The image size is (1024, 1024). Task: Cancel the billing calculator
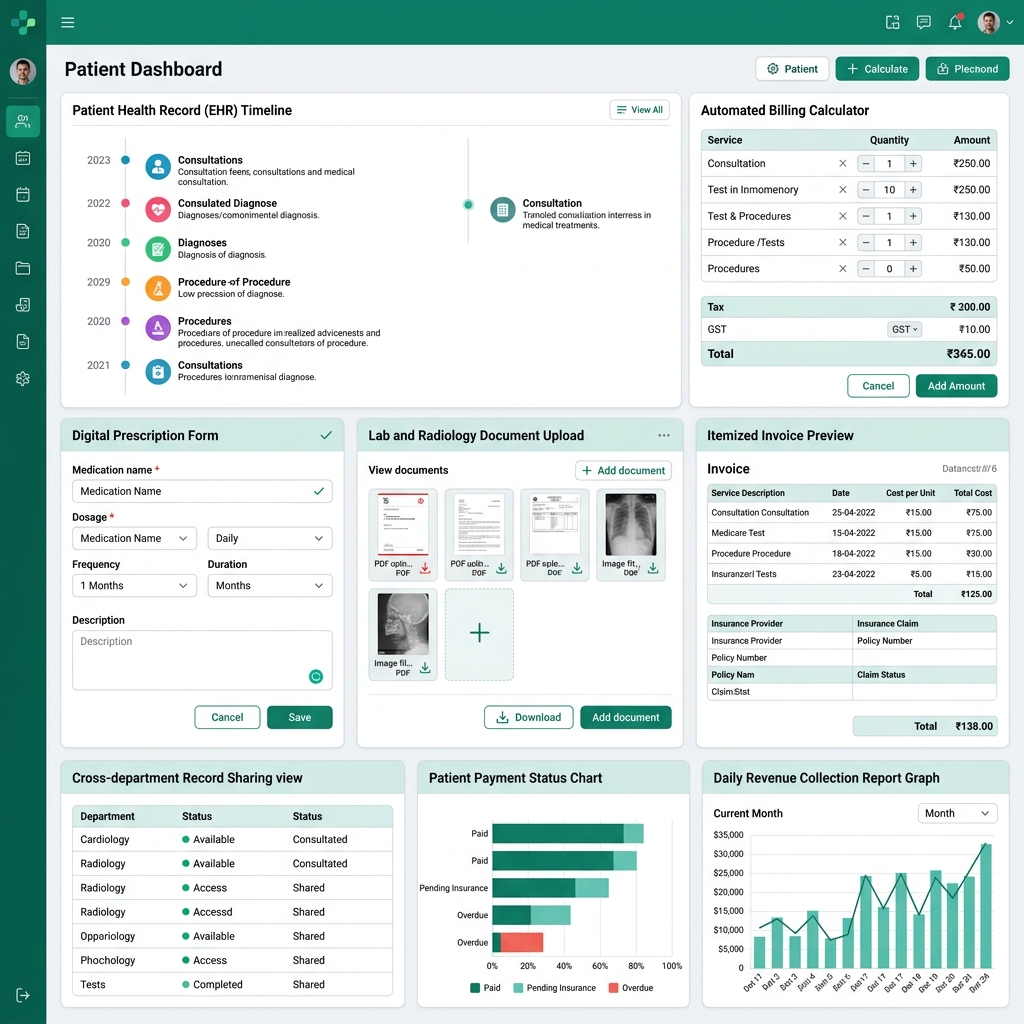pos(878,386)
